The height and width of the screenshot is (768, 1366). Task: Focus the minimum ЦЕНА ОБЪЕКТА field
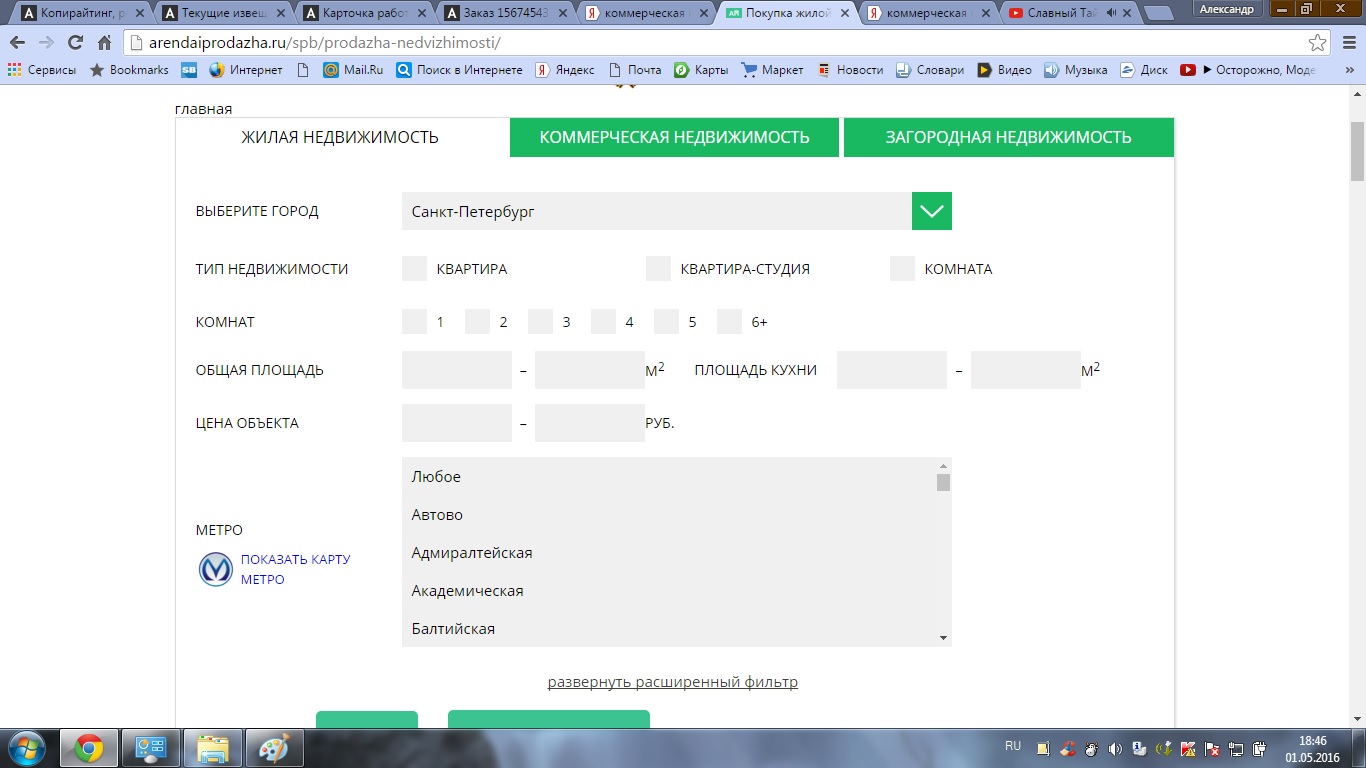457,423
